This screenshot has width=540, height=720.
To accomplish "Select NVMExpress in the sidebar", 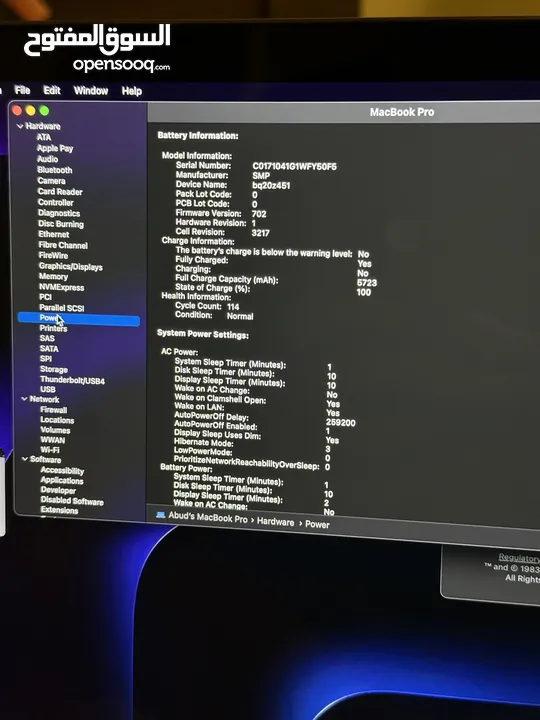I will point(62,287).
